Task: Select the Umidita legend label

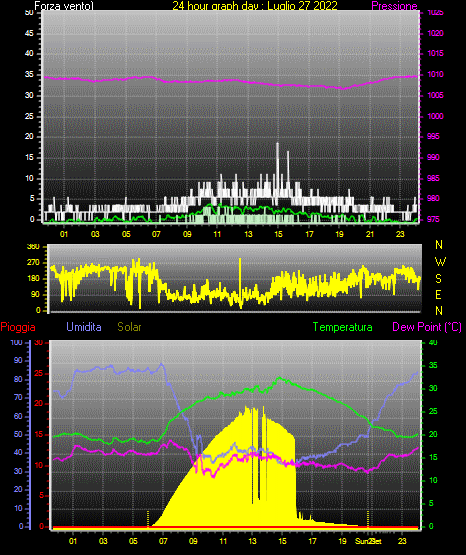Action: 84,327
